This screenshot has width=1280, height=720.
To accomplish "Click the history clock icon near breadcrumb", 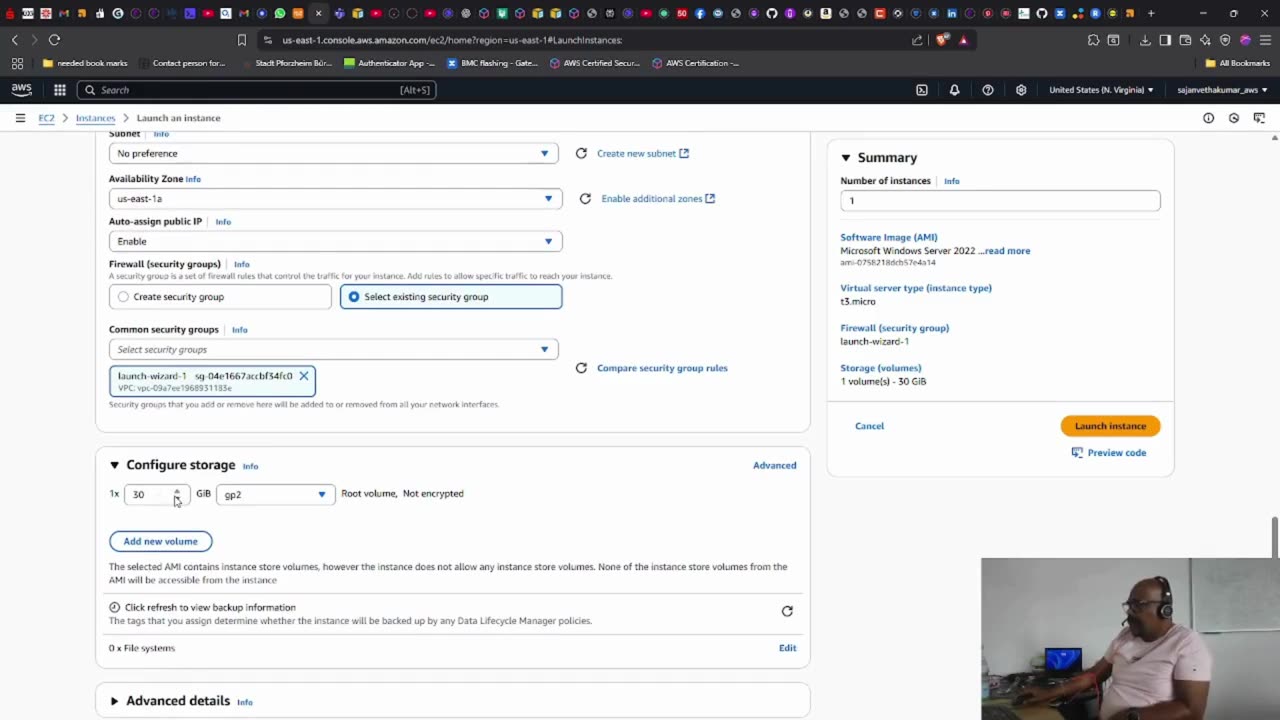I will tap(1234, 118).
